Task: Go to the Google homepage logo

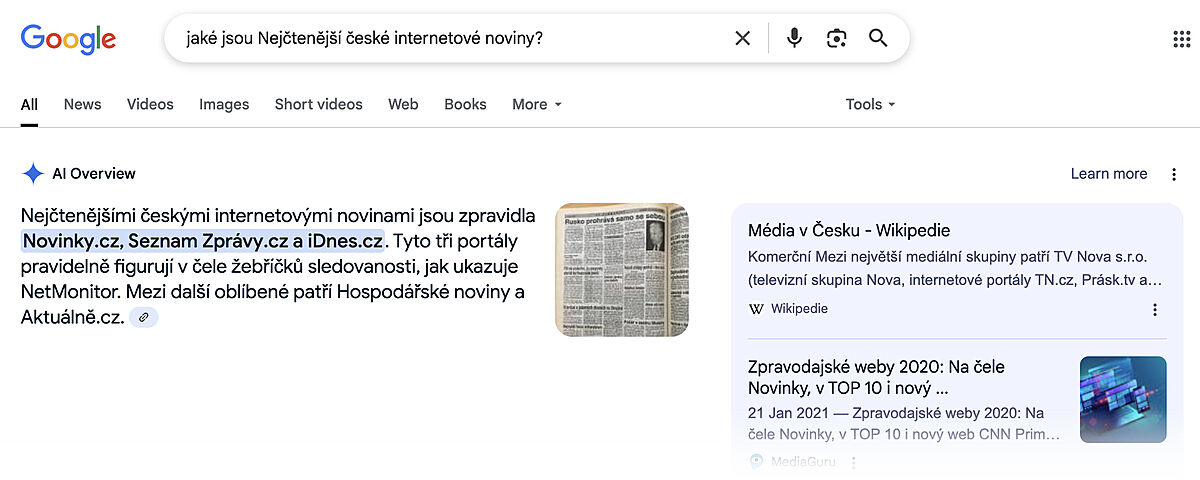Action: click(x=68, y=39)
